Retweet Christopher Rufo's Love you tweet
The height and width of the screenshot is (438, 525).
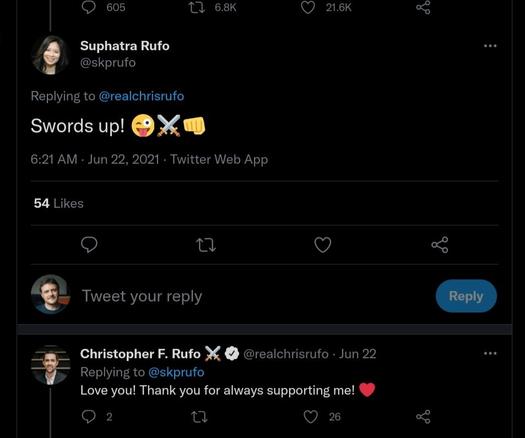click(199, 417)
